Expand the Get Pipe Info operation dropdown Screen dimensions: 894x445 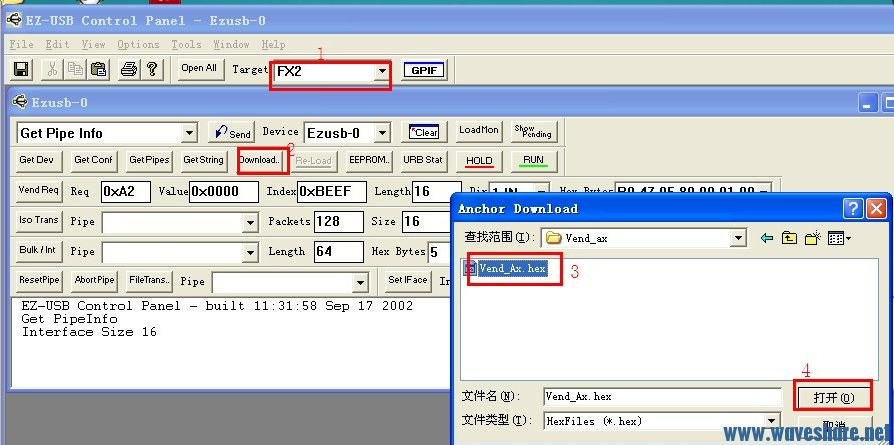(x=189, y=134)
